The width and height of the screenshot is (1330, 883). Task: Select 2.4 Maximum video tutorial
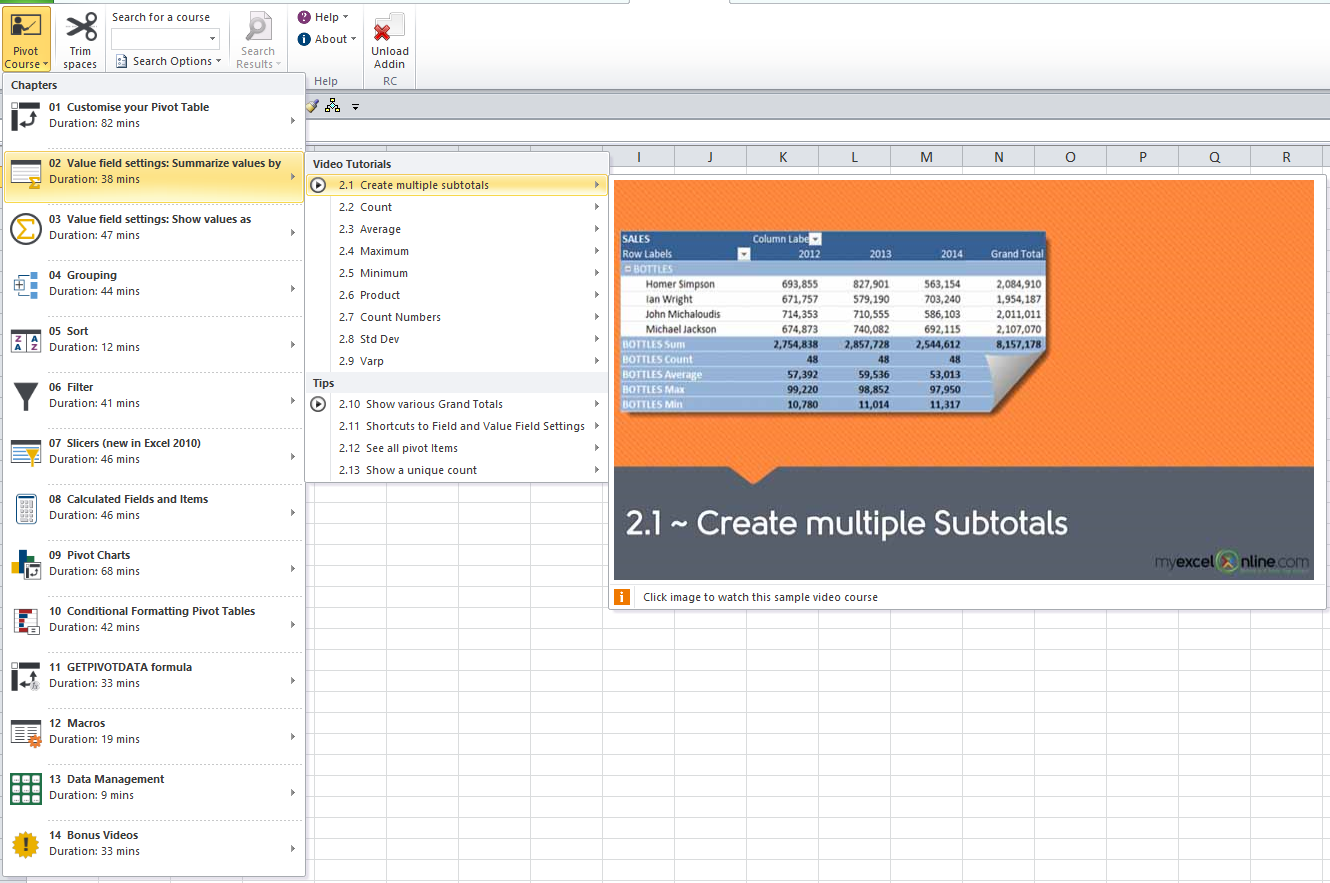tap(456, 251)
